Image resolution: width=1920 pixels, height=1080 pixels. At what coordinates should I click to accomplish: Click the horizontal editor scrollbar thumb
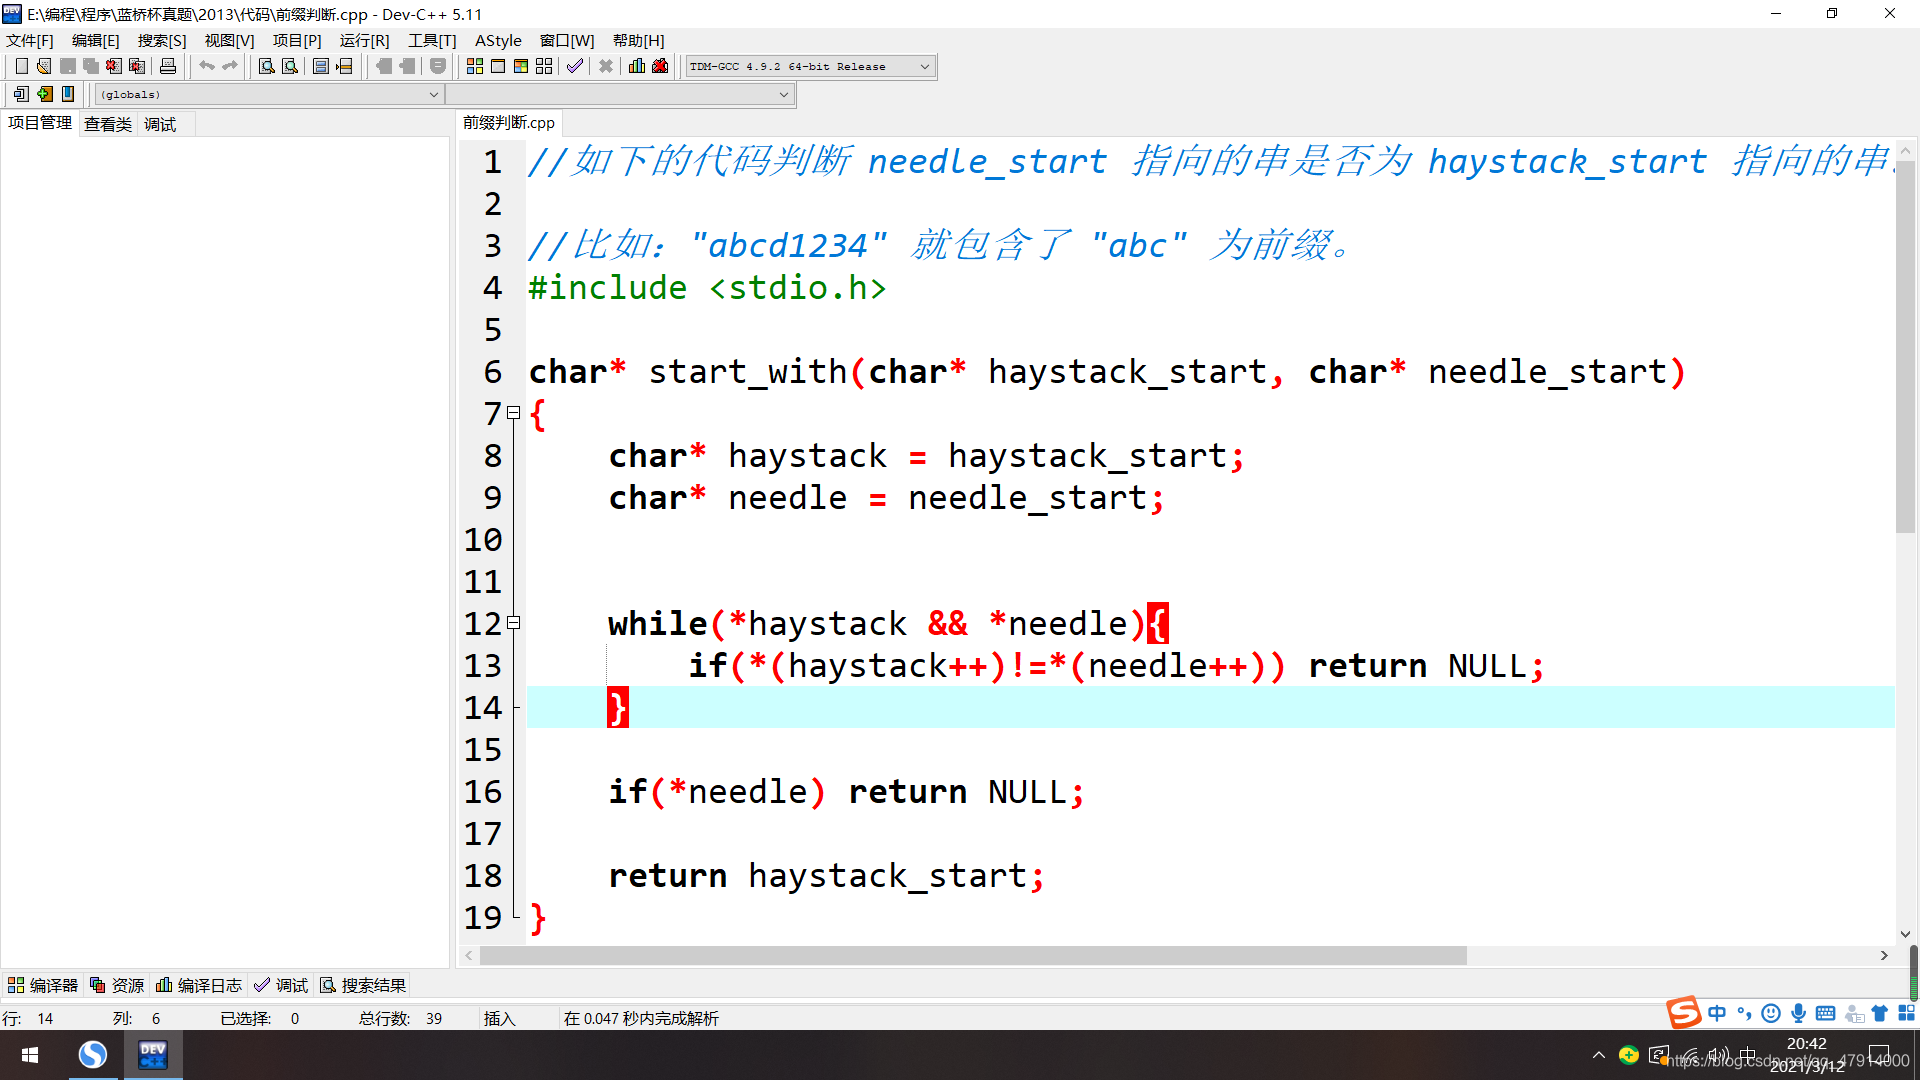tap(972, 956)
